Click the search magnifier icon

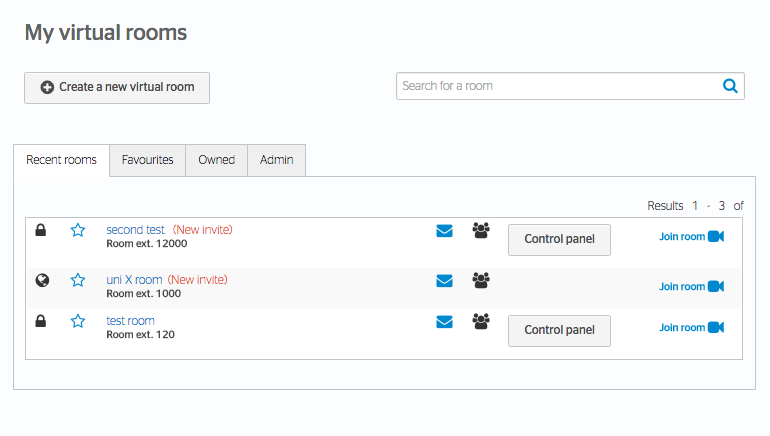point(730,86)
